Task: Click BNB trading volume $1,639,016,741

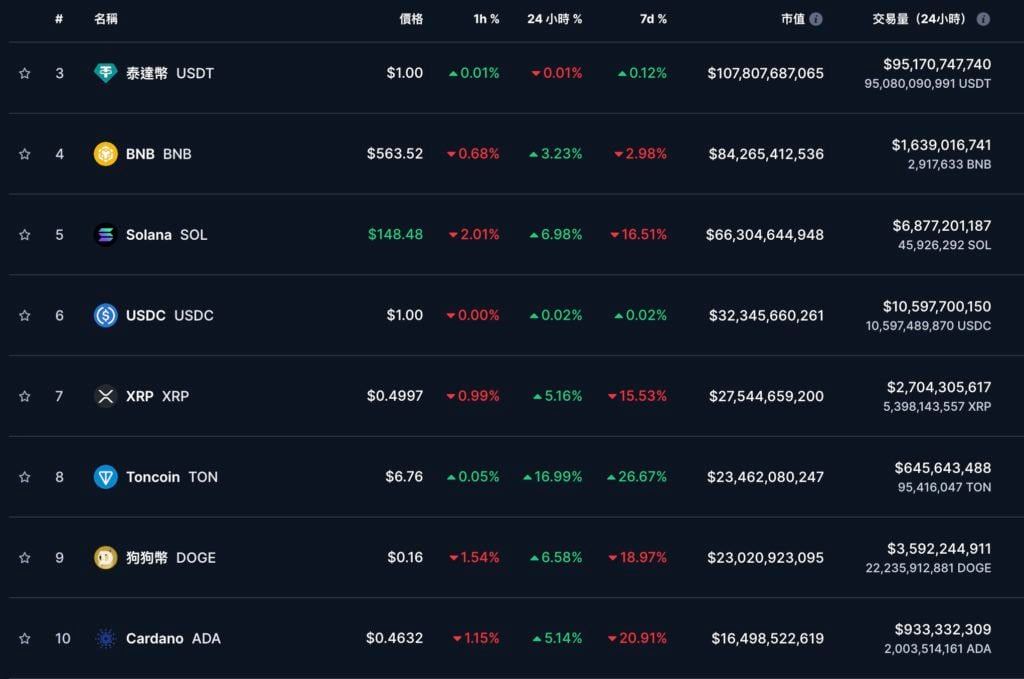Action: (x=941, y=145)
